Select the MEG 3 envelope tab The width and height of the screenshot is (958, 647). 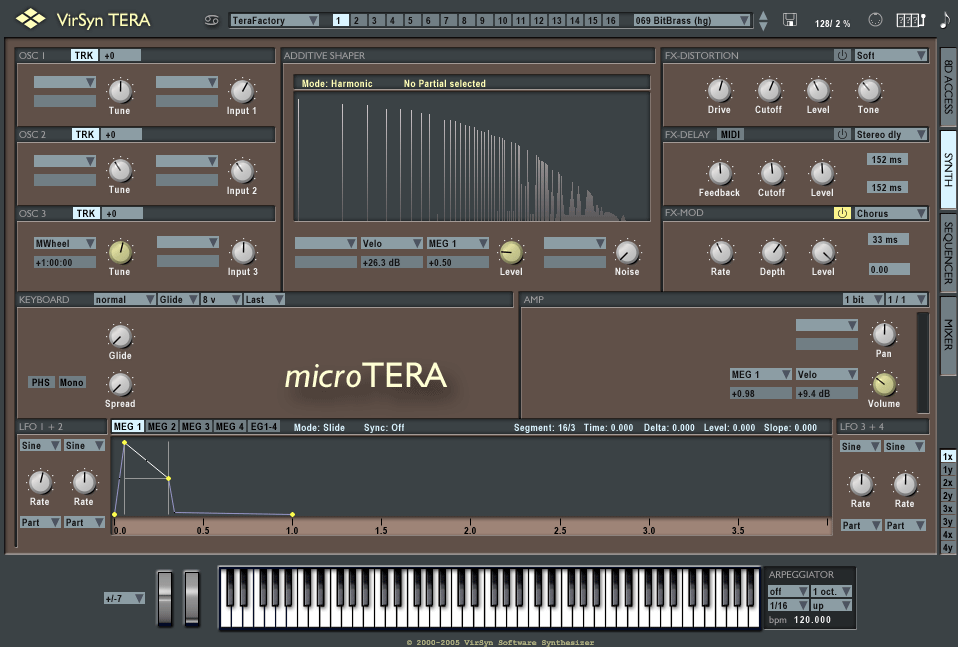click(196, 426)
